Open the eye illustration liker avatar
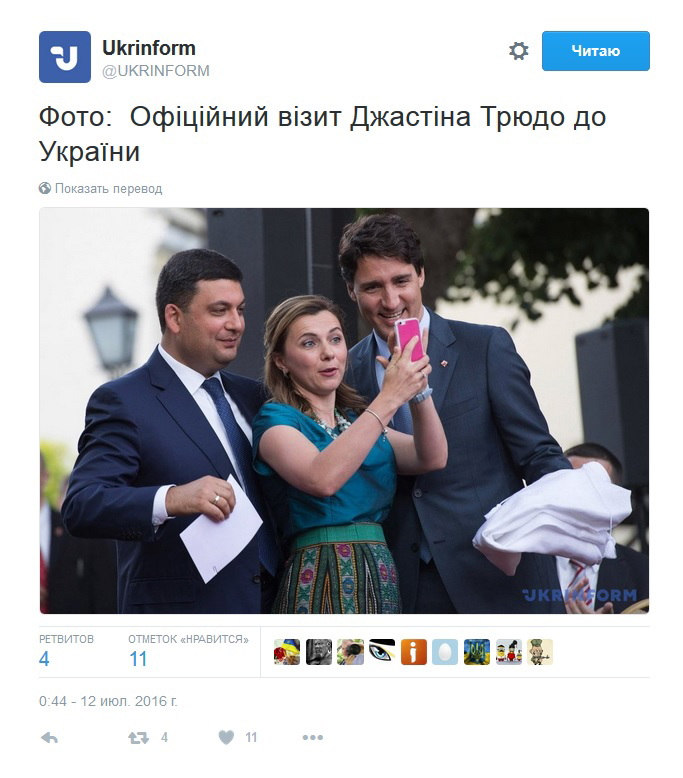Image resolution: width=683 pixels, height=778 pixels. 382,652
